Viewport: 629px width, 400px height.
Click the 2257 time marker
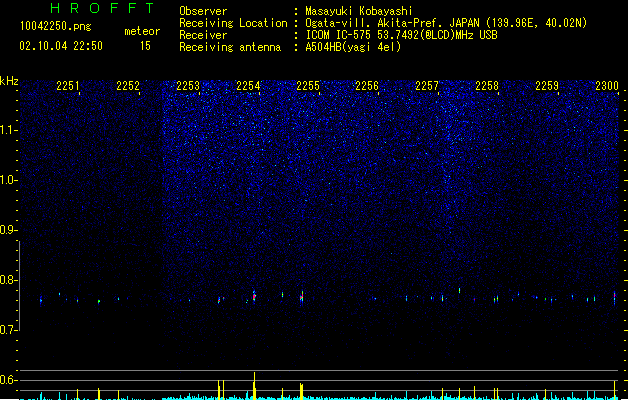pyautogui.click(x=427, y=86)
